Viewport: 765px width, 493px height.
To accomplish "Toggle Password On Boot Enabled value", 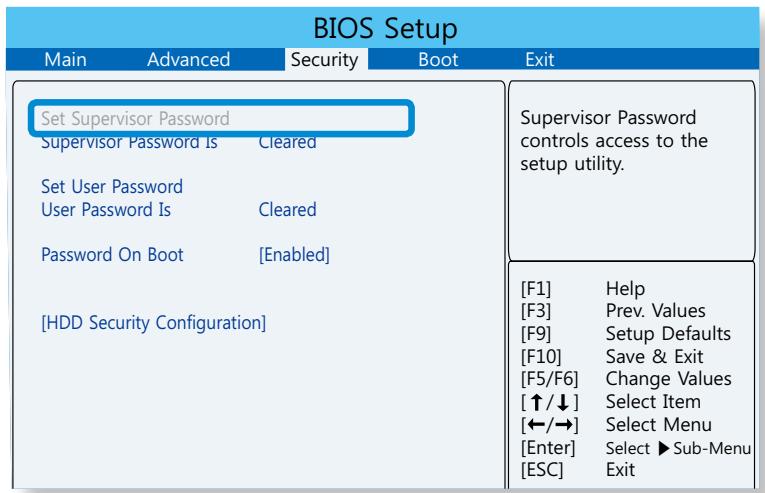I will click(294, 255).
